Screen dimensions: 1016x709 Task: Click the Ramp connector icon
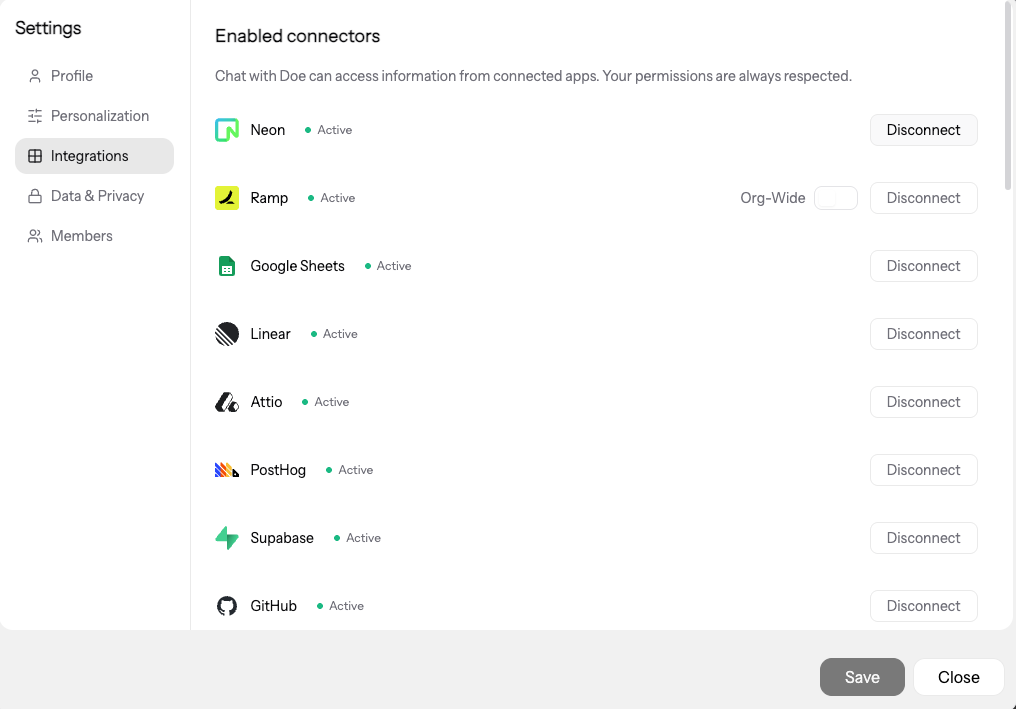click(x=226, y=197)
